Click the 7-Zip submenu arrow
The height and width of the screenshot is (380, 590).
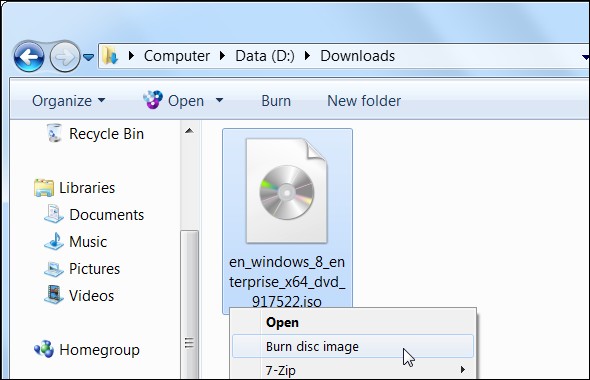(x=462, y=370)
